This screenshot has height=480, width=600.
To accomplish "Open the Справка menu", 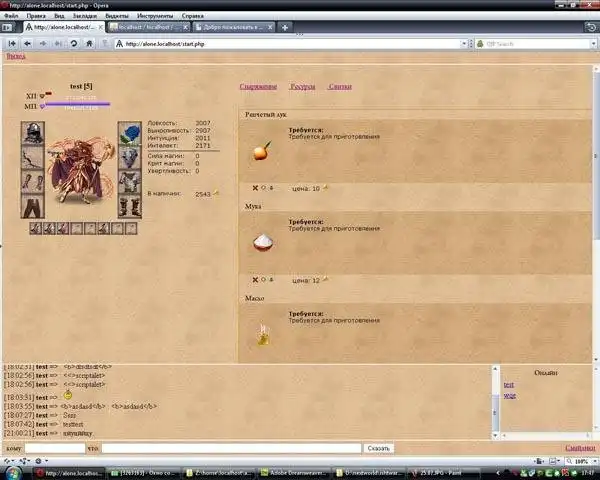I will click(192, 16).
